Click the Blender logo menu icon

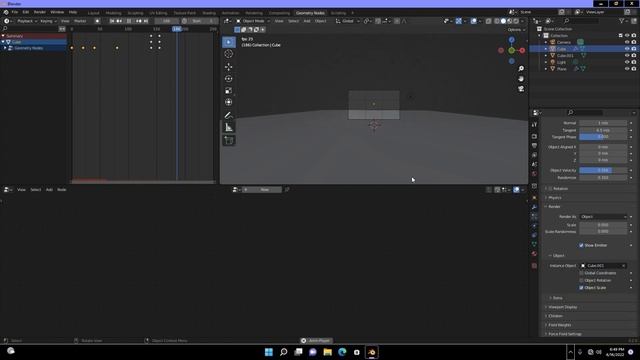tap(6, 12)
